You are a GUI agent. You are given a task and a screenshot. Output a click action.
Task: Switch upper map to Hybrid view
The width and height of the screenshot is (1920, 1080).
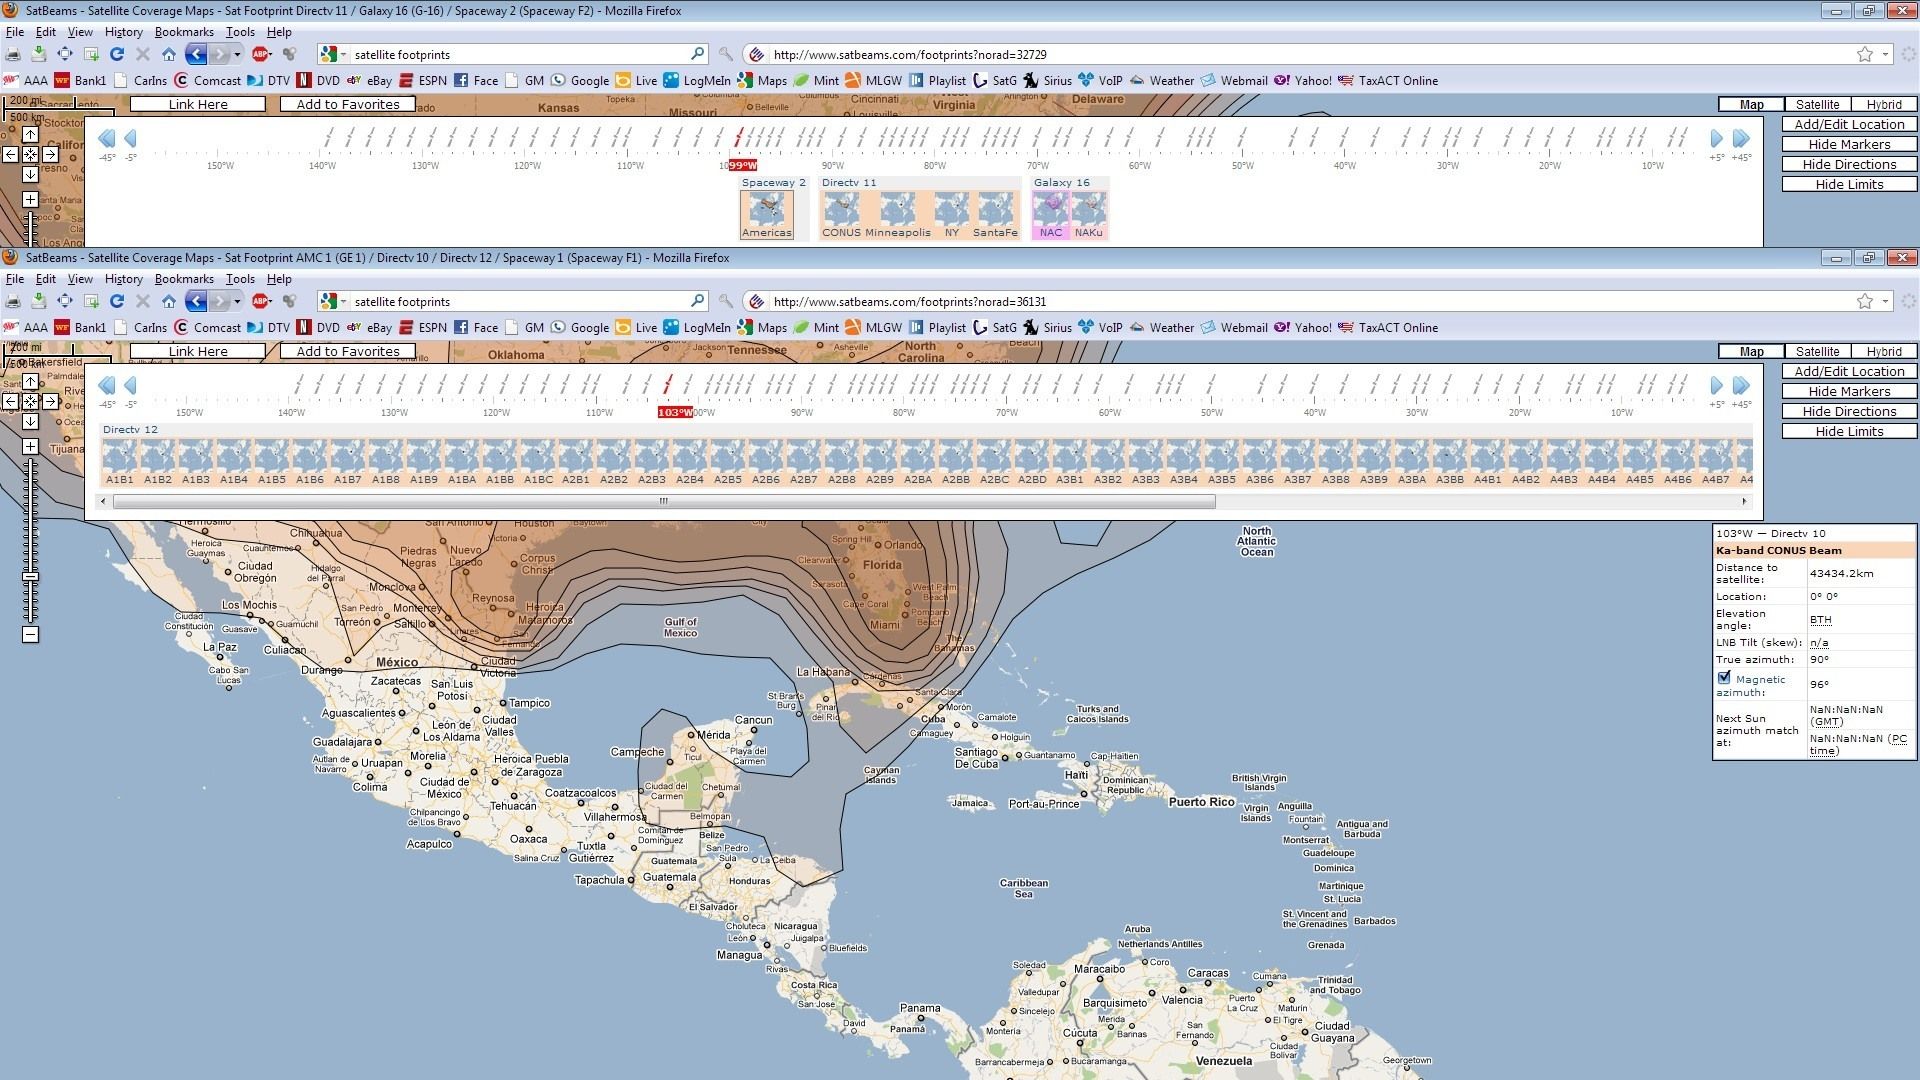point(1884,105)
